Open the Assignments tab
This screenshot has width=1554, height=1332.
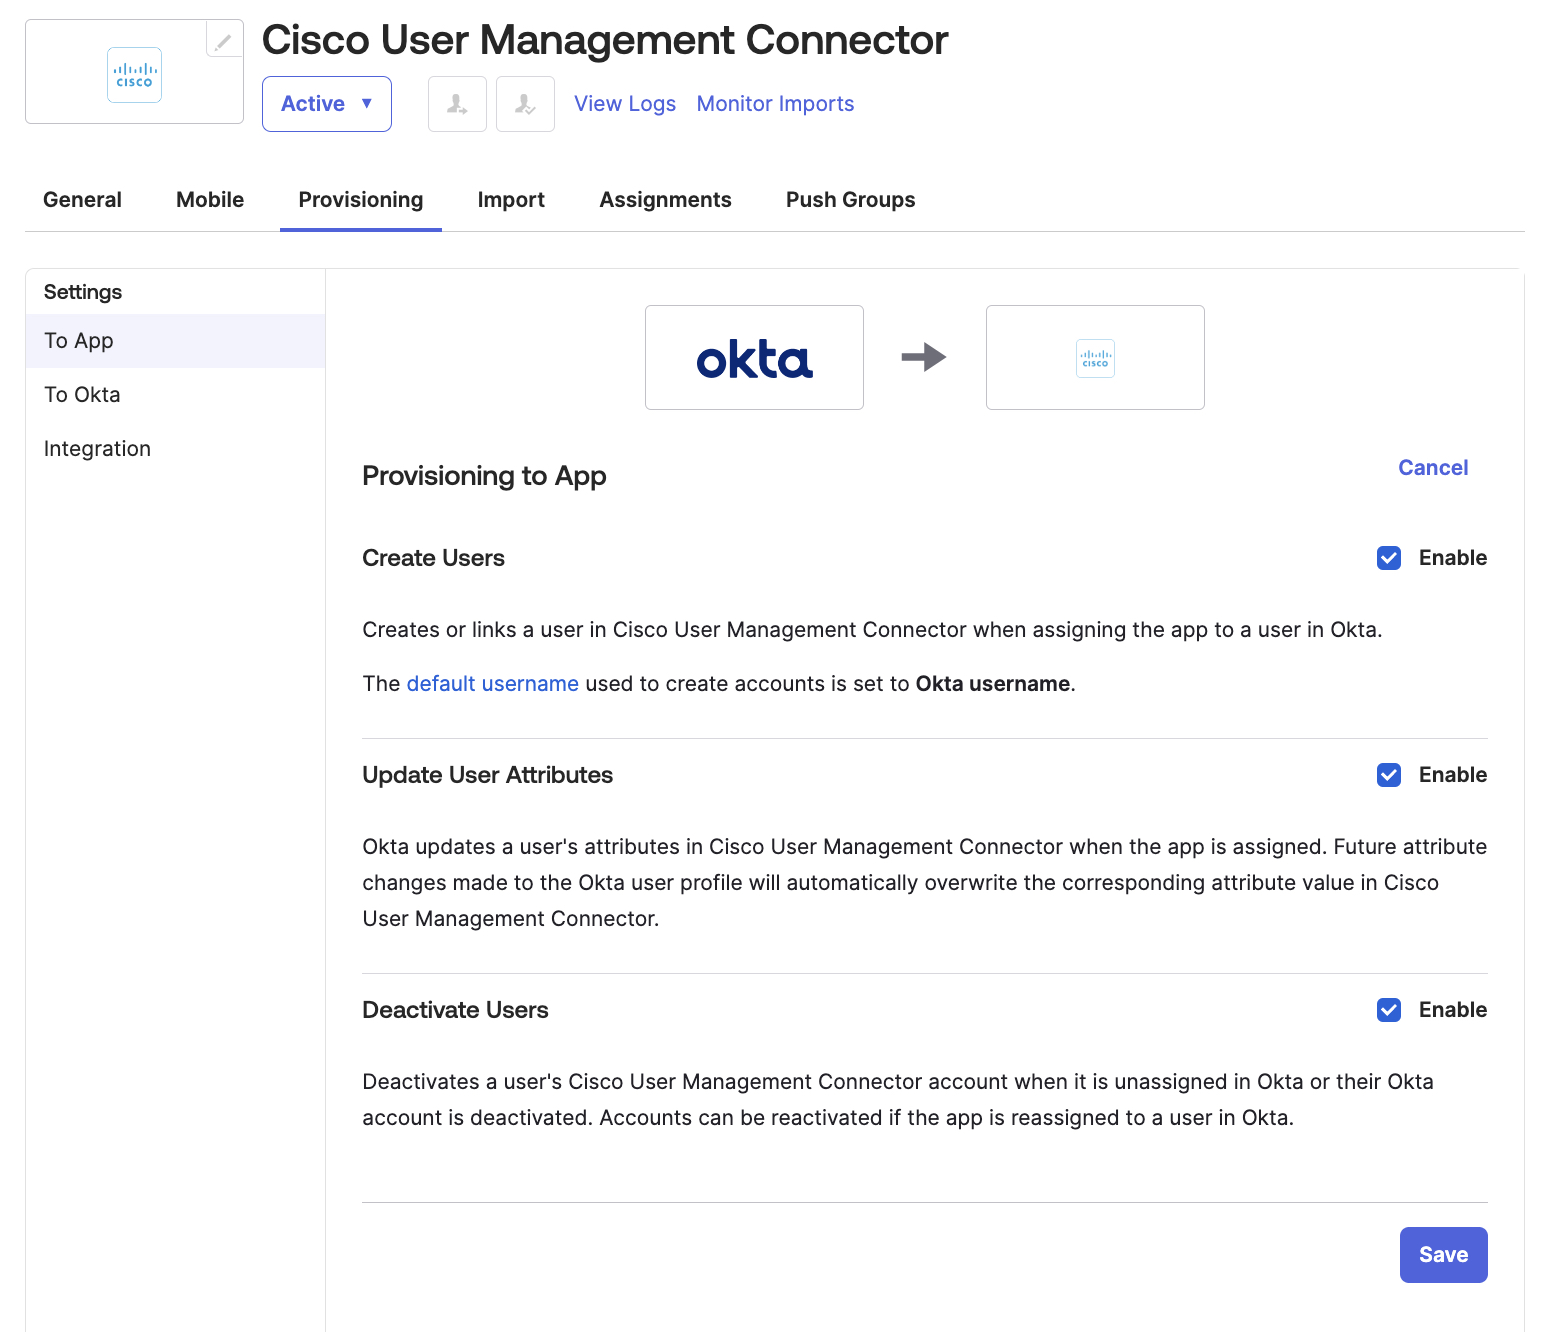(665, 200)
